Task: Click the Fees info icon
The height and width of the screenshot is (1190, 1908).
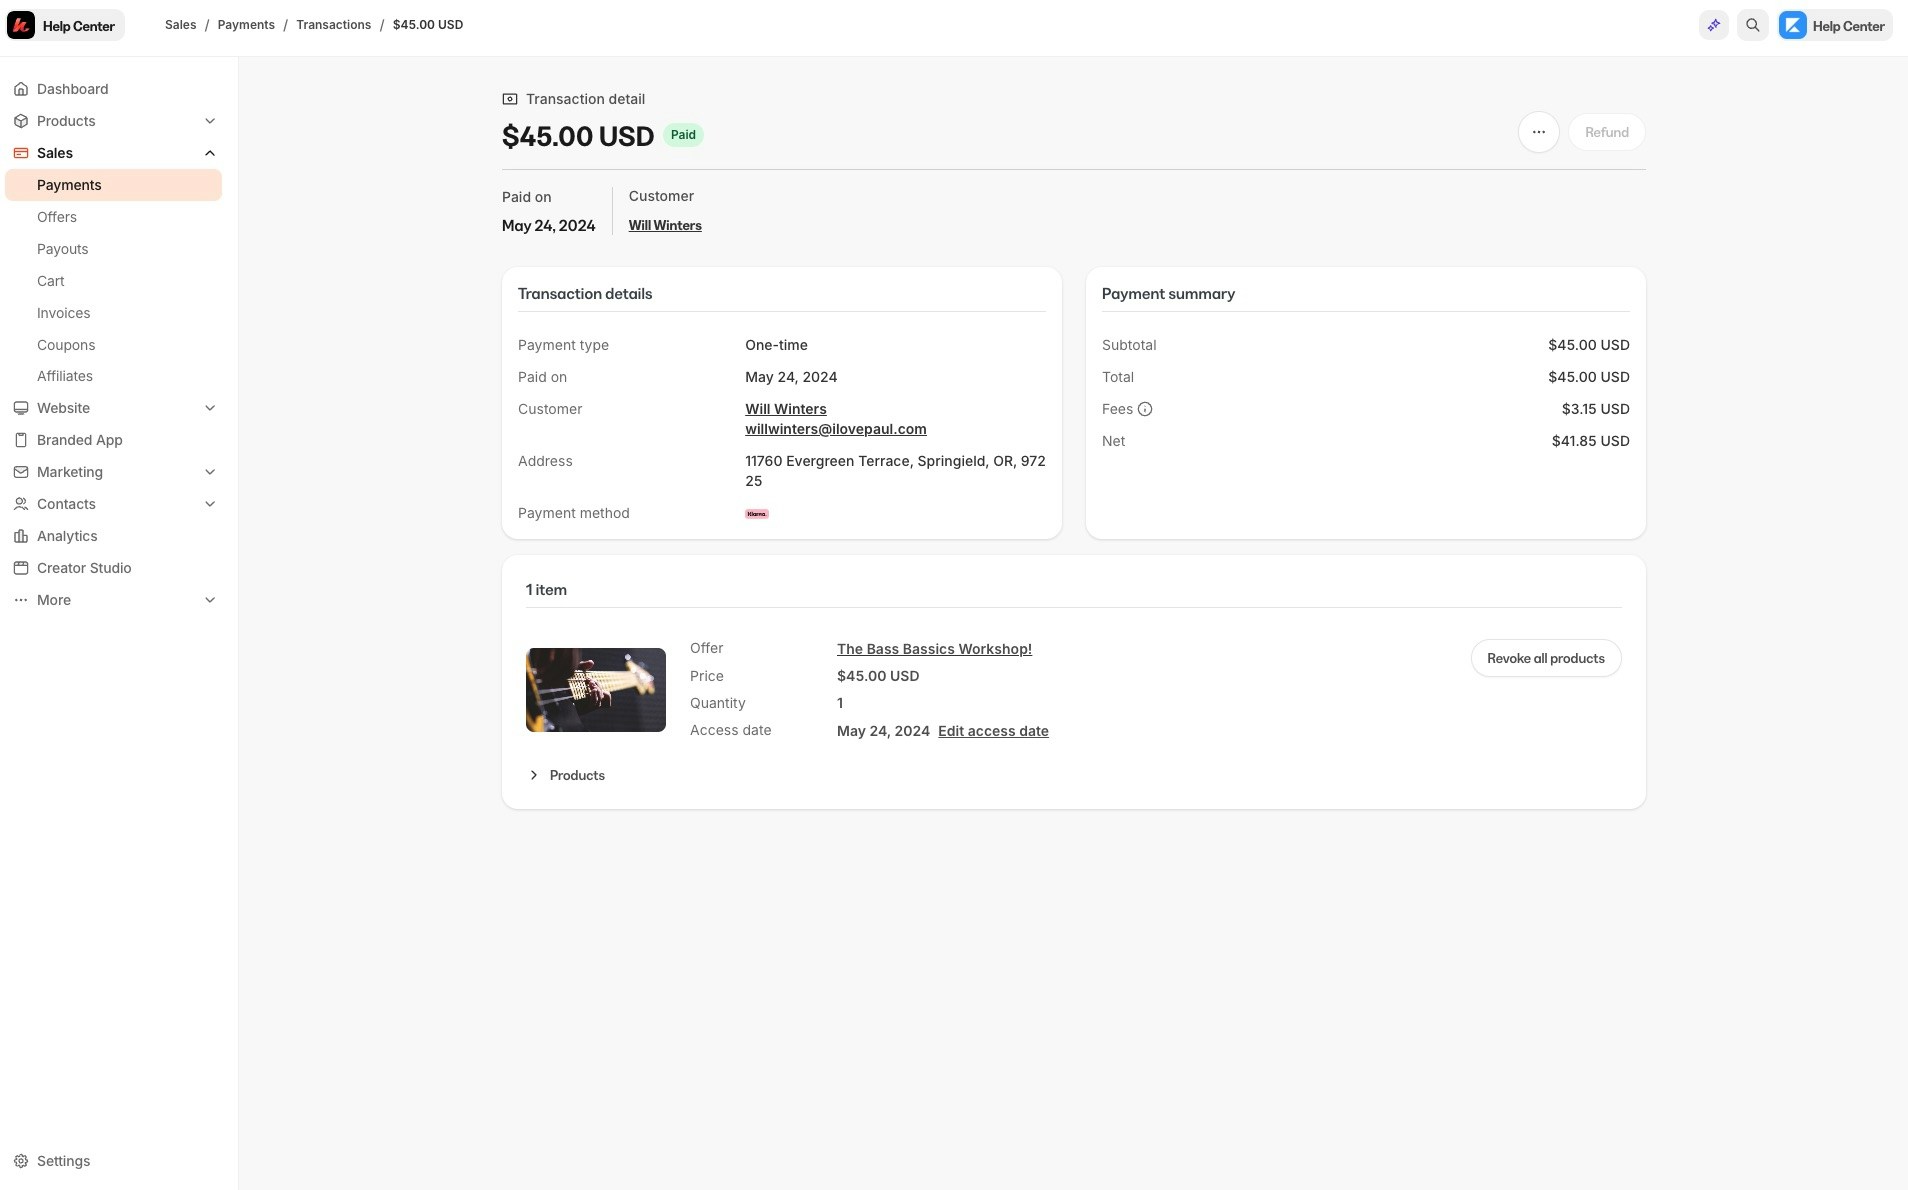Action: (1146, 409)
